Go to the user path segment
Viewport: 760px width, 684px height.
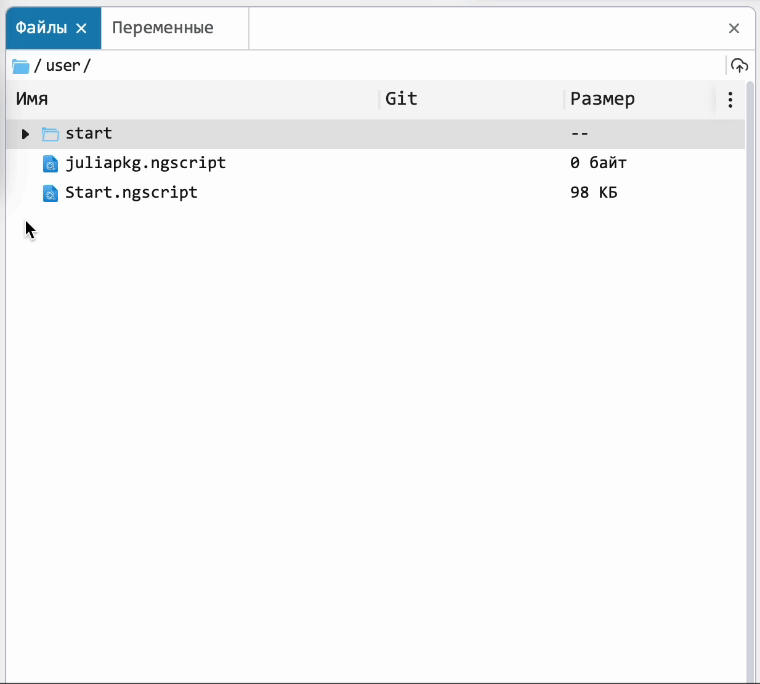click(63, 66)
